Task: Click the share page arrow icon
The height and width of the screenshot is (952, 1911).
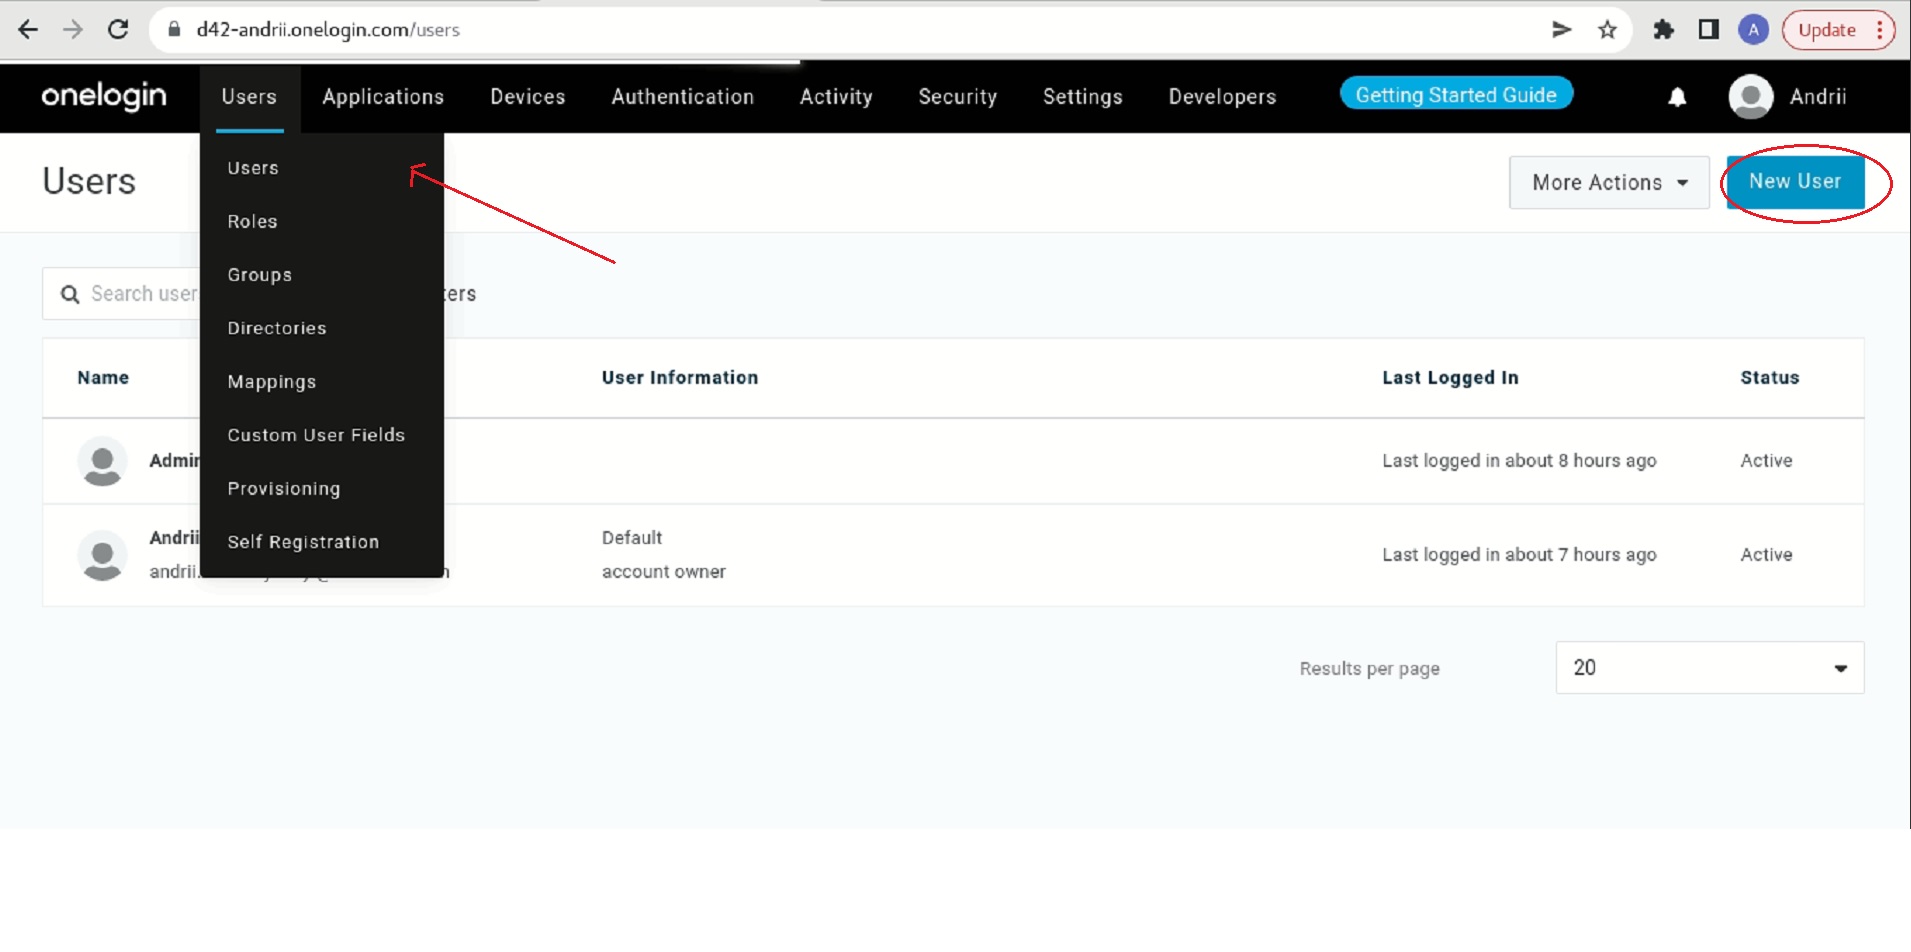Action: [1561, 30]
